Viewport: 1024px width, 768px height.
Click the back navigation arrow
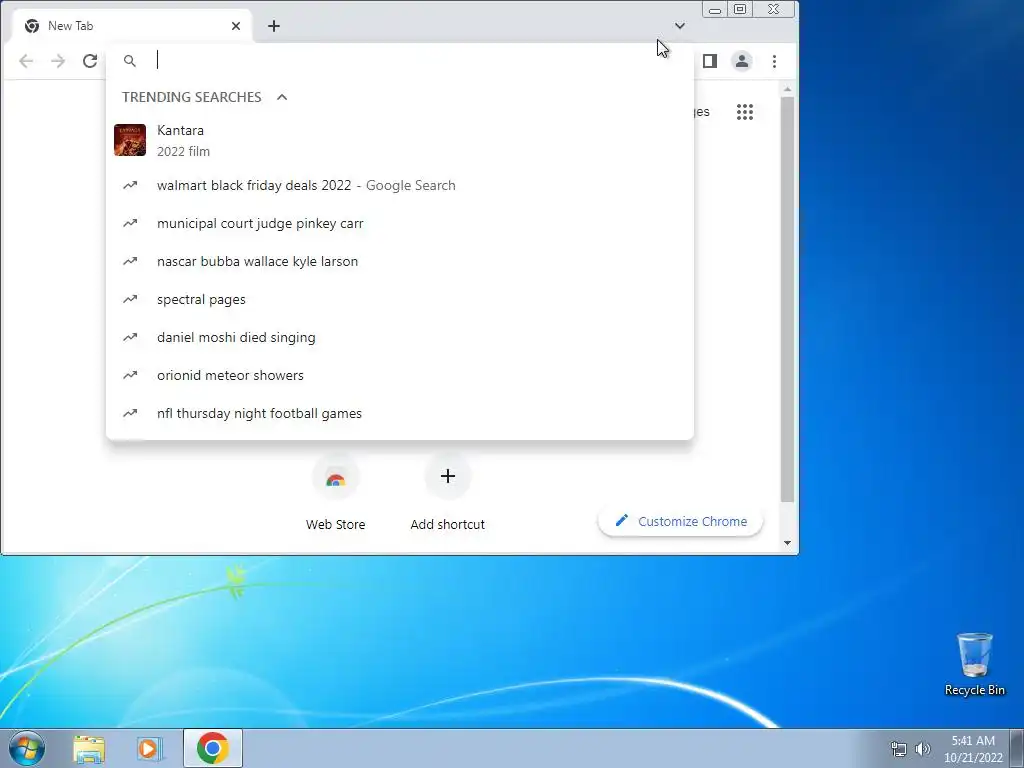pyautogui.click(x=26, y=61)
